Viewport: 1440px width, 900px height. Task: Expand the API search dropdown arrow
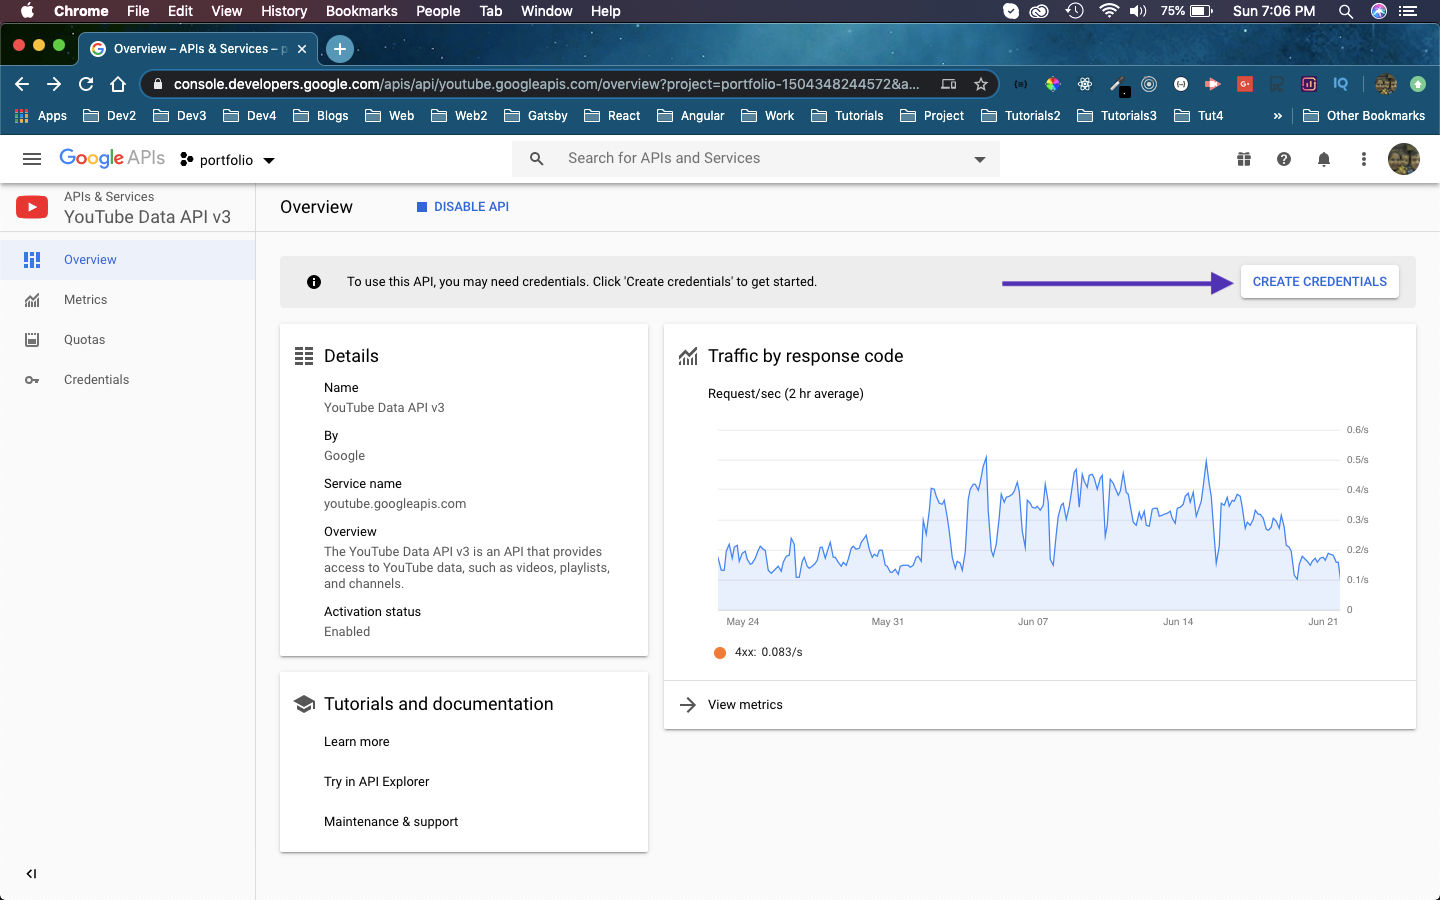coord(980,159)
